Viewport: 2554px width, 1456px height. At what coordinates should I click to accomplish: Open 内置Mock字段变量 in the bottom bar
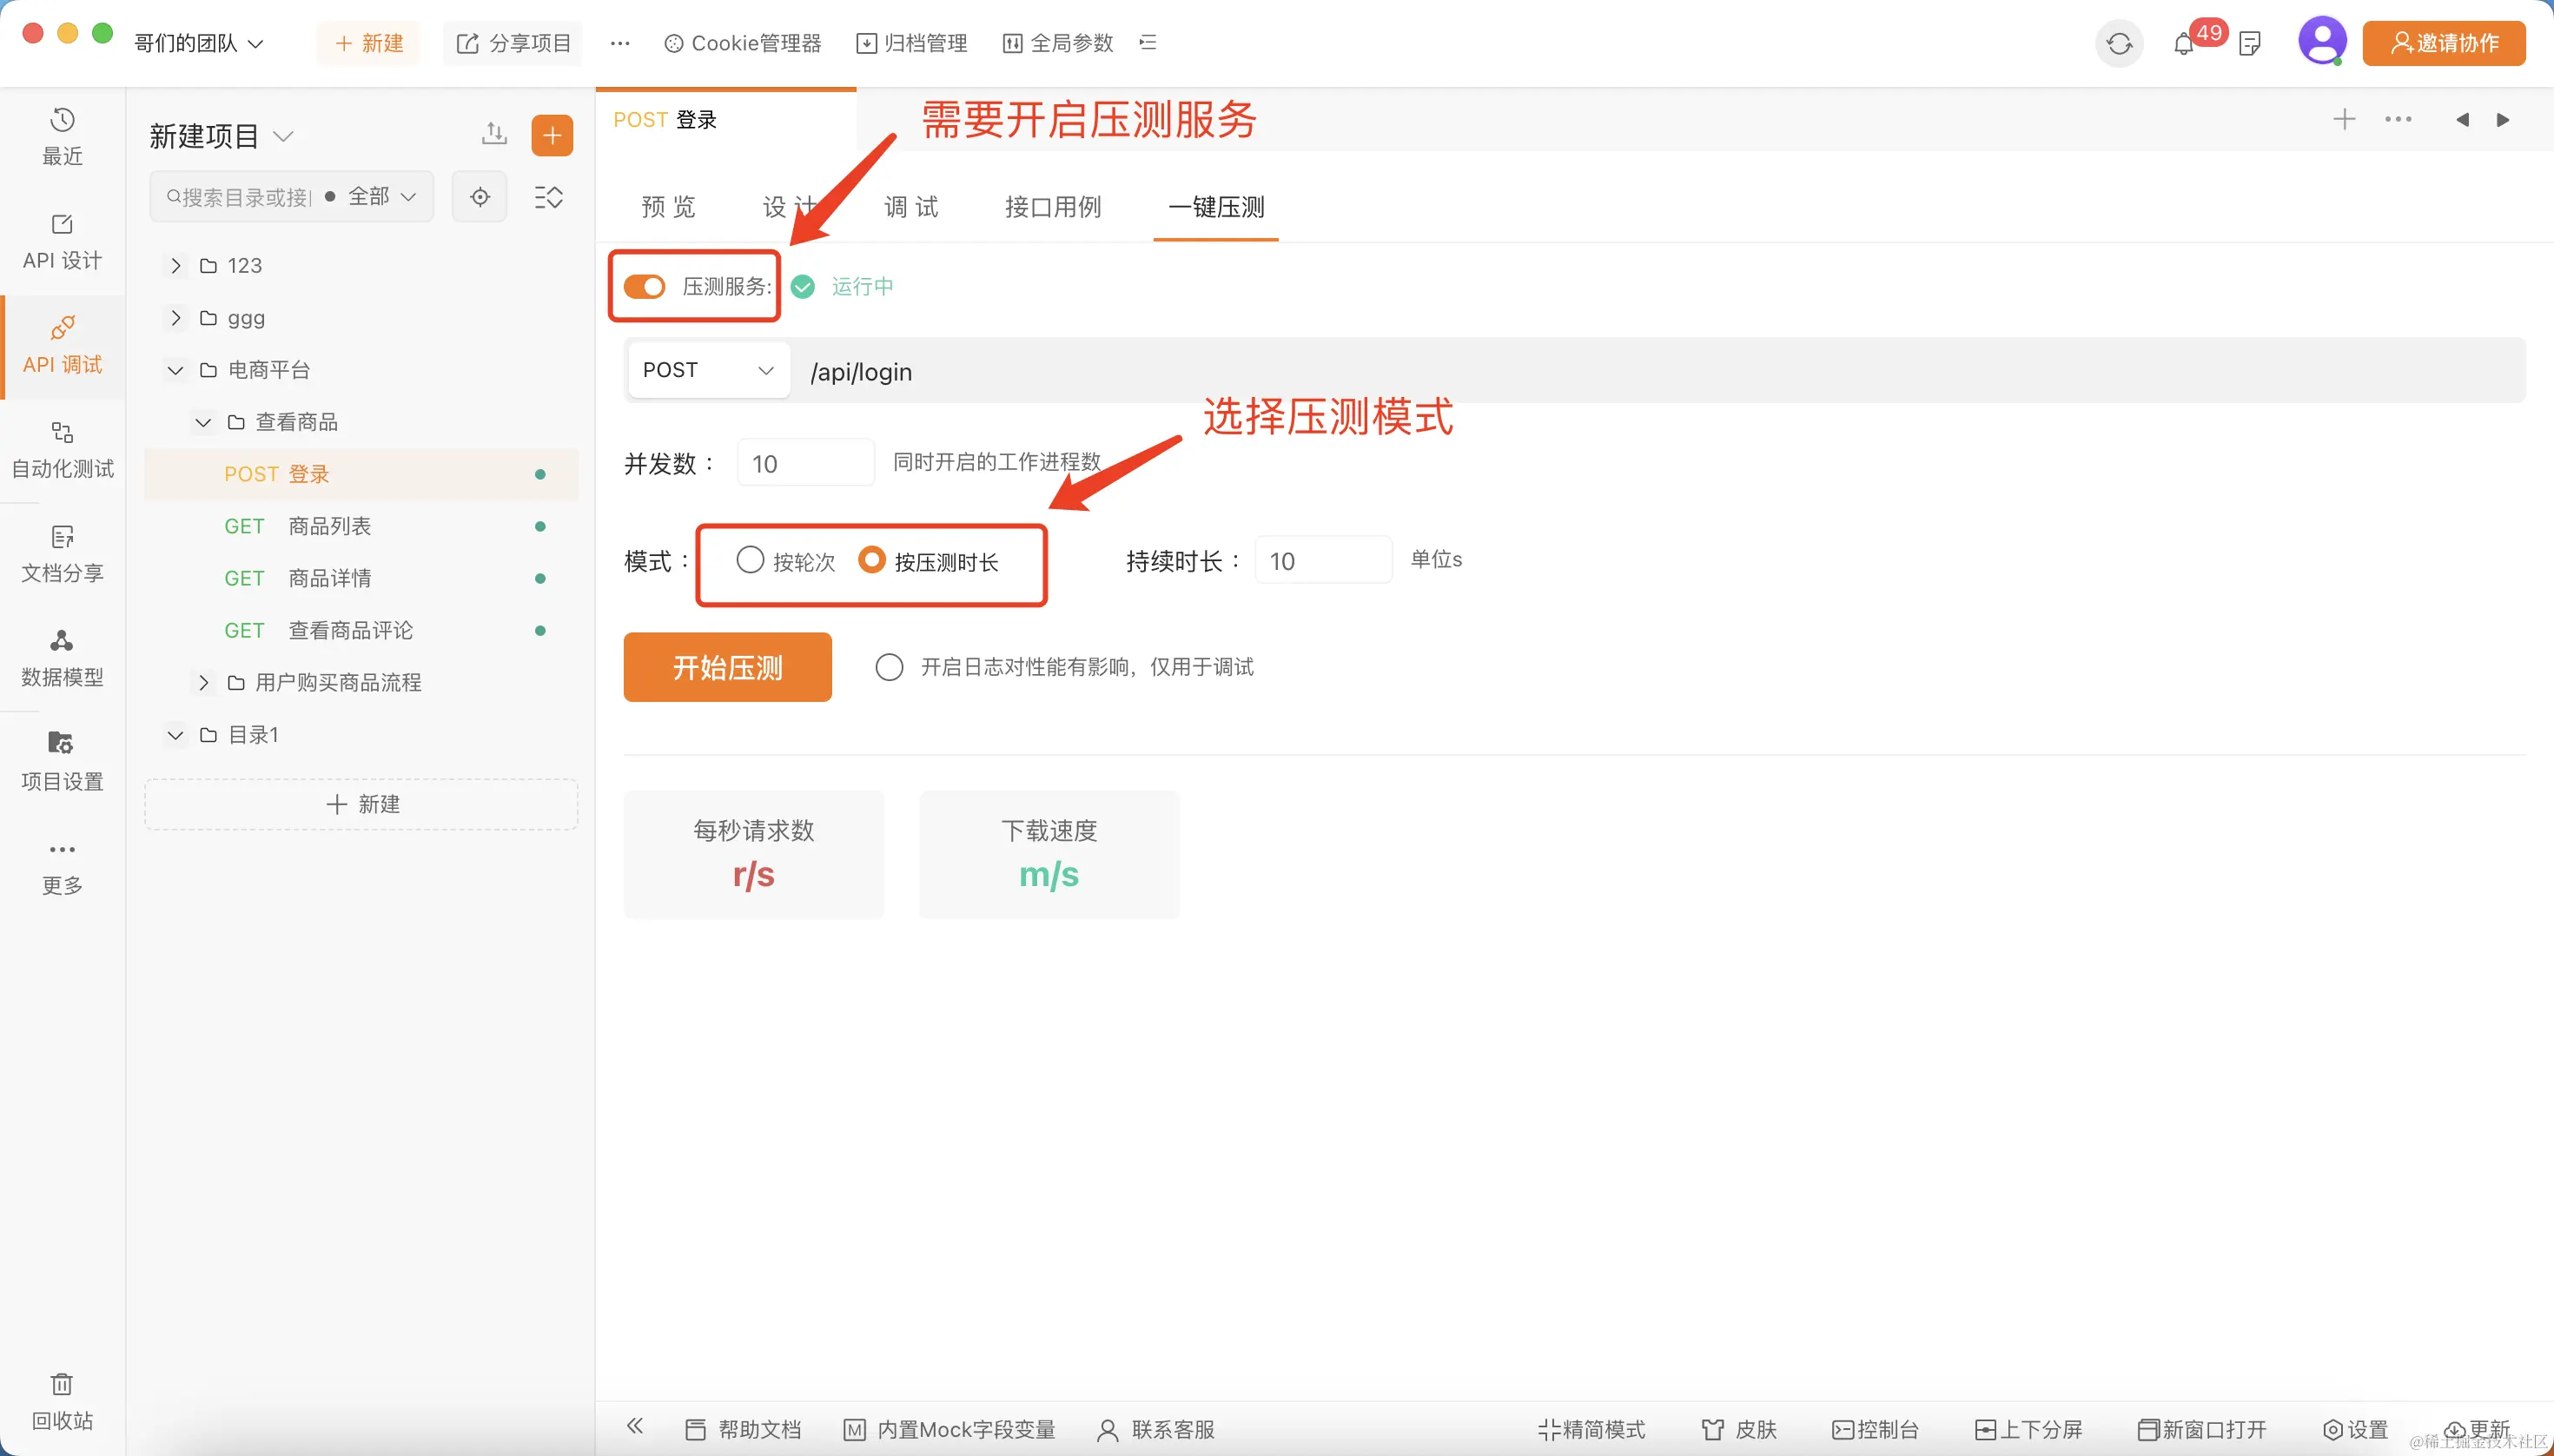click(x=950, y=1429)
